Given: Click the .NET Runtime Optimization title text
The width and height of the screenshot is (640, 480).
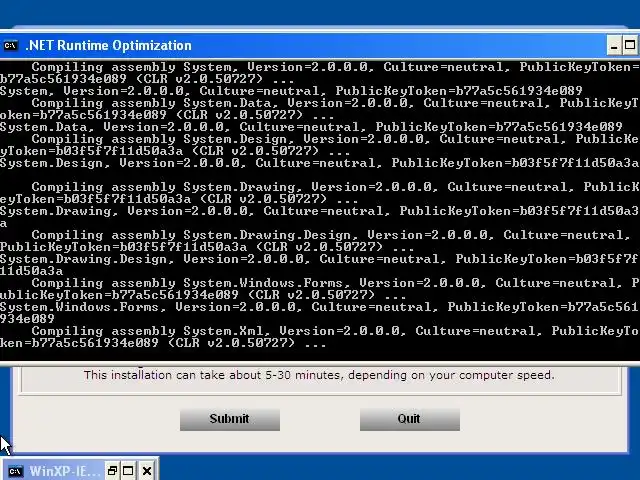Looking at the screenshot, I should pos(109,45).
